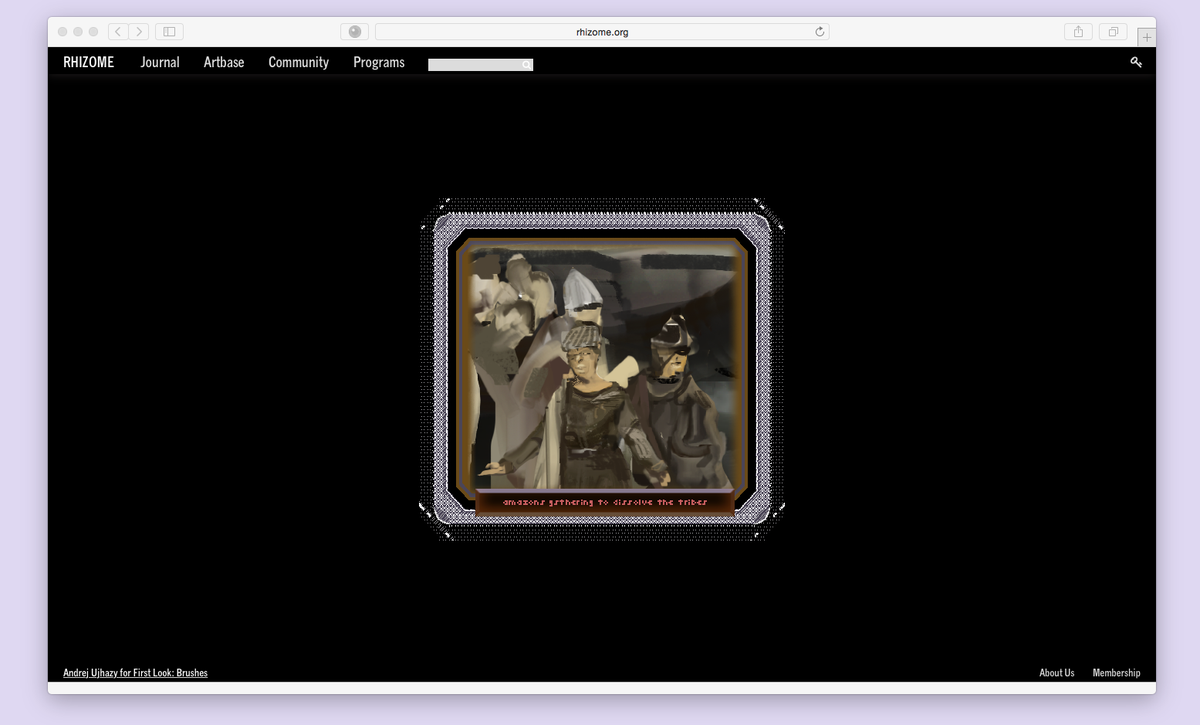Open a new tab with the plus button
This screenshot has width=1200, height=725.
(x=1147, y=37)
